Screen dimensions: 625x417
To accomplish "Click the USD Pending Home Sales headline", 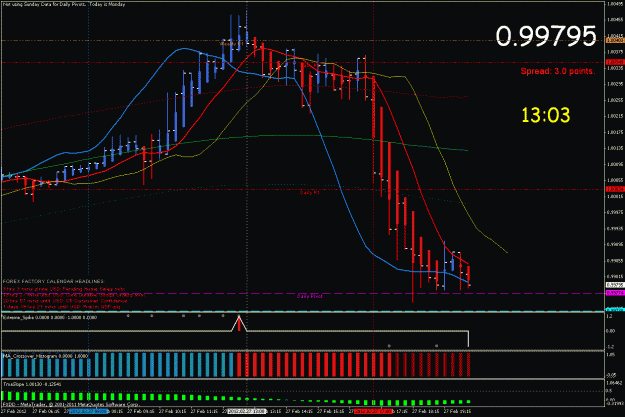I will coord(64,289).
